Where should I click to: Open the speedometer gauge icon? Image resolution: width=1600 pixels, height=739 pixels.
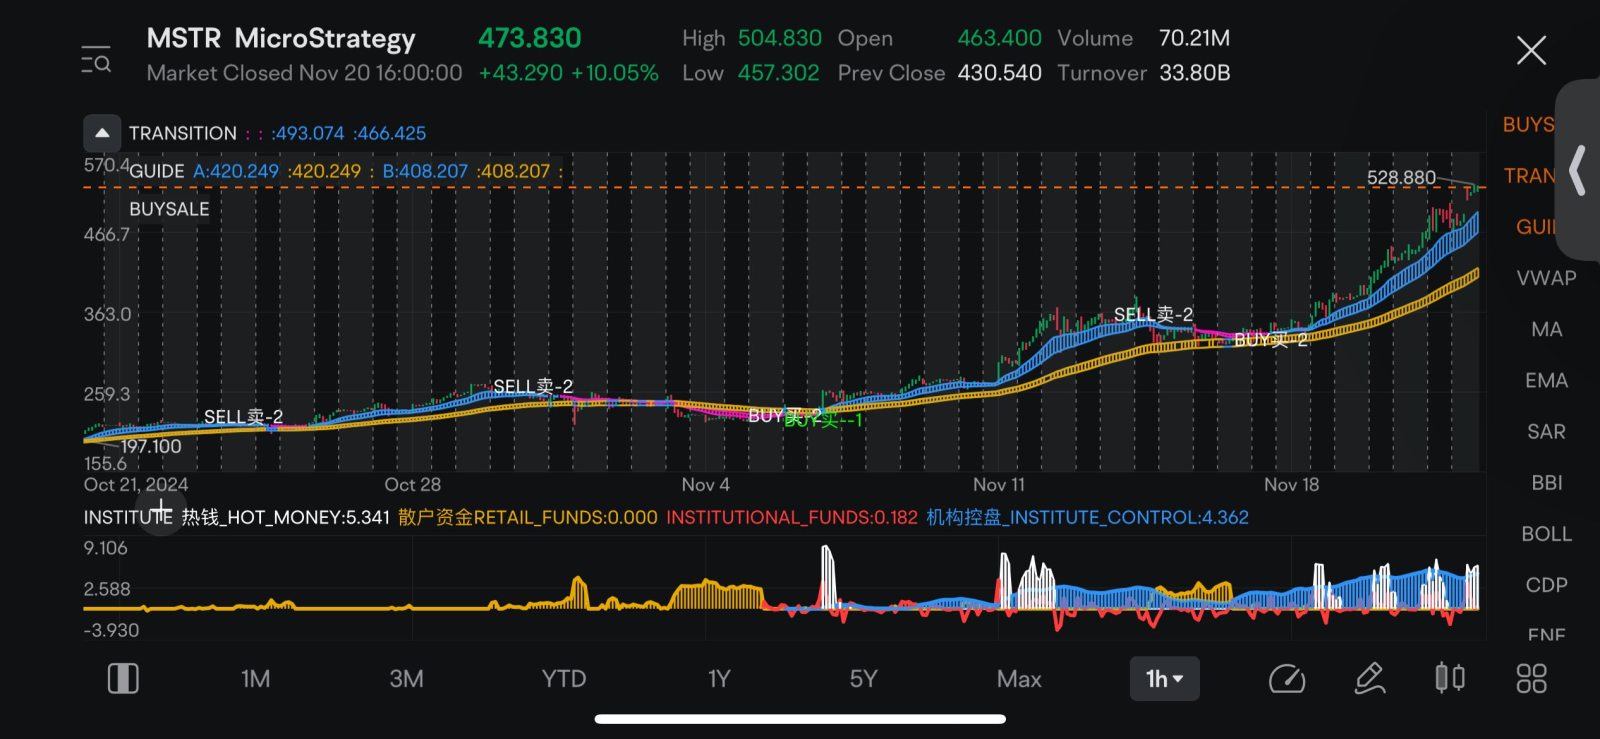1287,679
